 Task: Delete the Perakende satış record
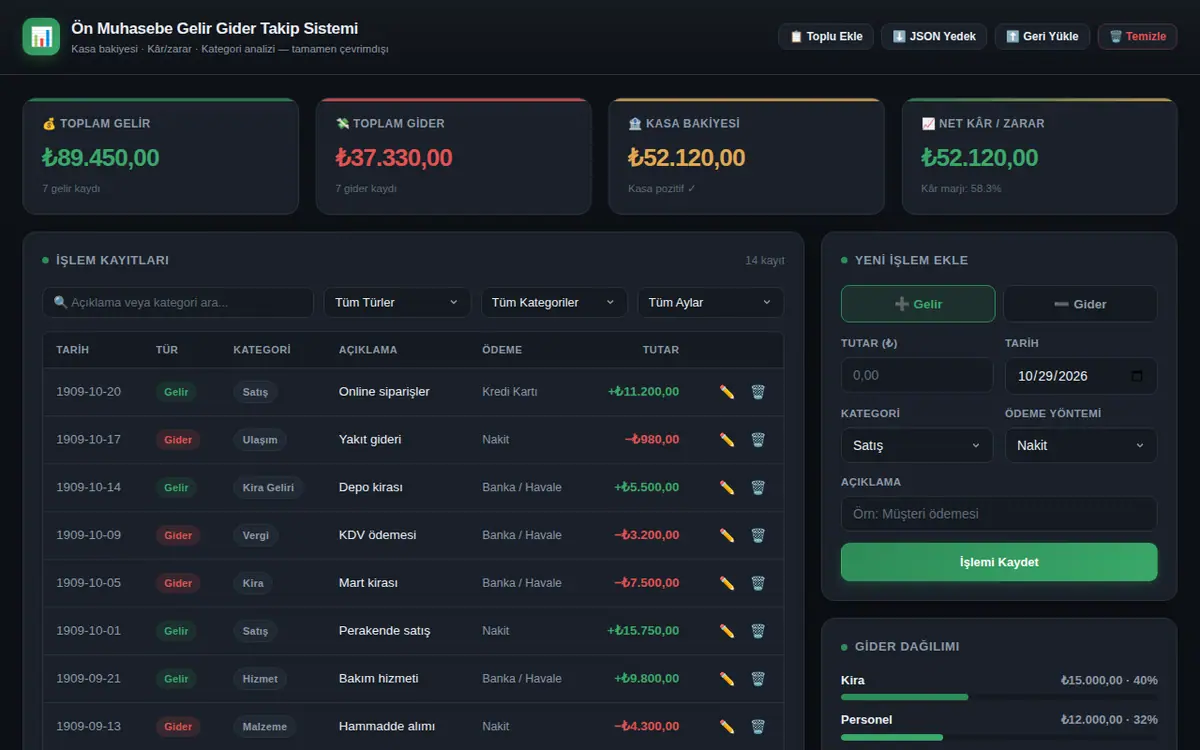(x=758, y=631)
